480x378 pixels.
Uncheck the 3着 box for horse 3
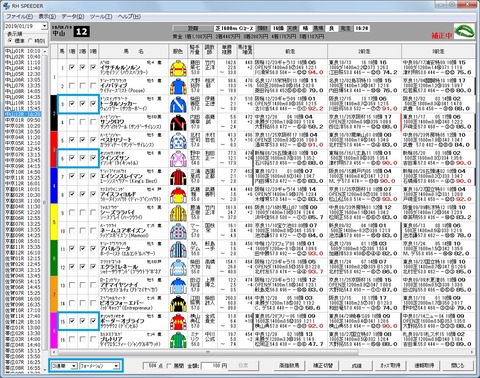pos(93,104)
